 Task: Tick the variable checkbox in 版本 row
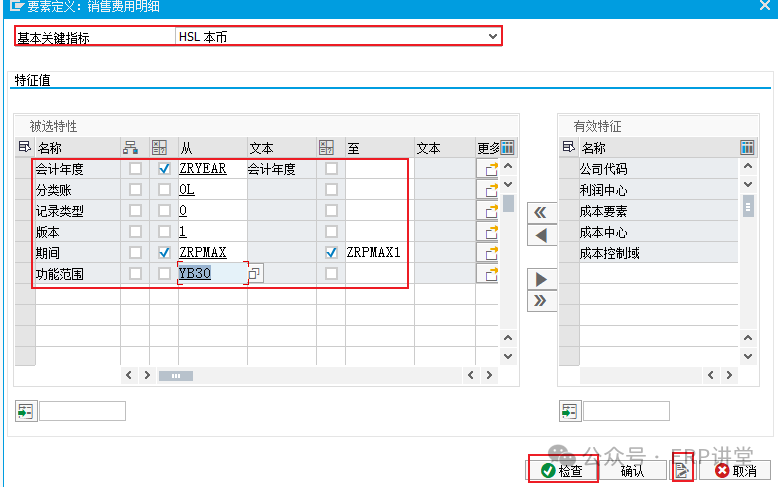point(164,232)
